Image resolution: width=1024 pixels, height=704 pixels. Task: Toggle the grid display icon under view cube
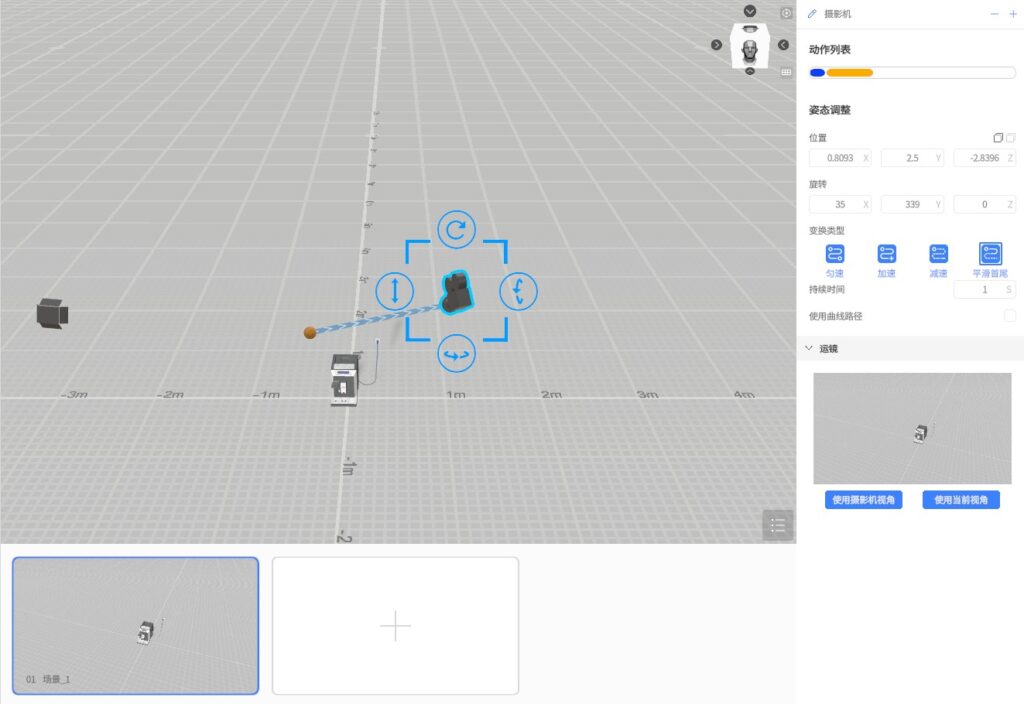786,72
